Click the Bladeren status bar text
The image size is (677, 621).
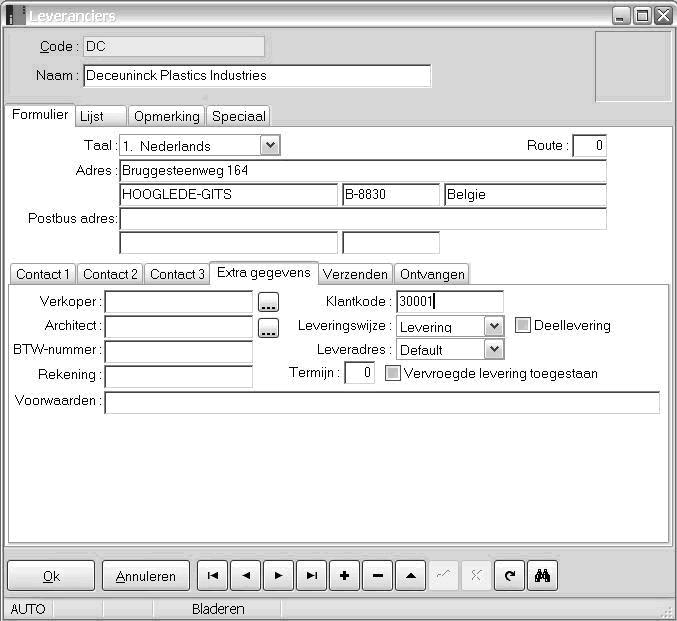coord(218,609)
